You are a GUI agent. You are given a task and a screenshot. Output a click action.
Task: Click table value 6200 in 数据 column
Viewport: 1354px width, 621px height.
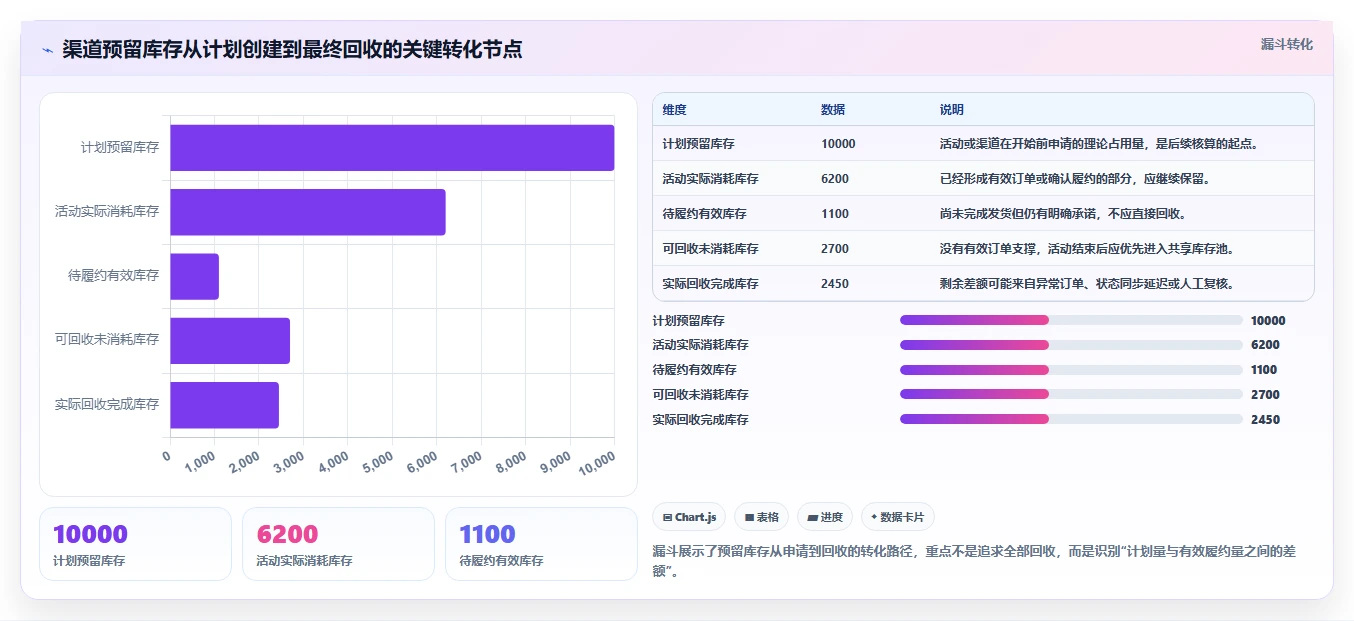point(835,179)
